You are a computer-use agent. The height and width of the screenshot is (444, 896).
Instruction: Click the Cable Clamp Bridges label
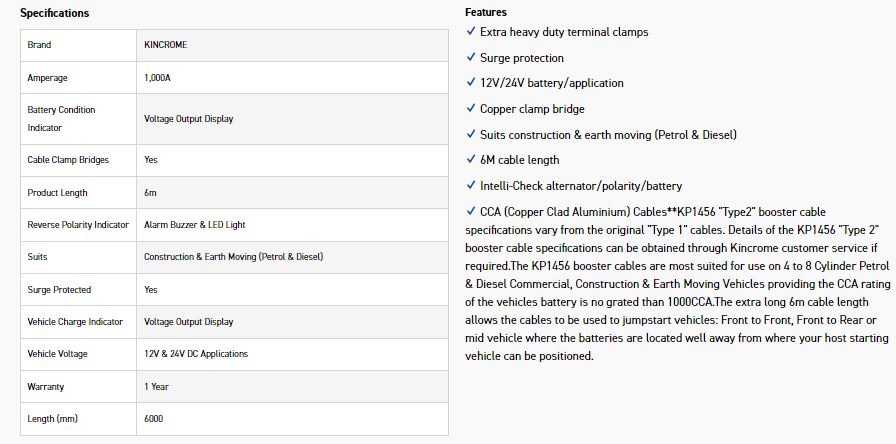pos(68,160)
